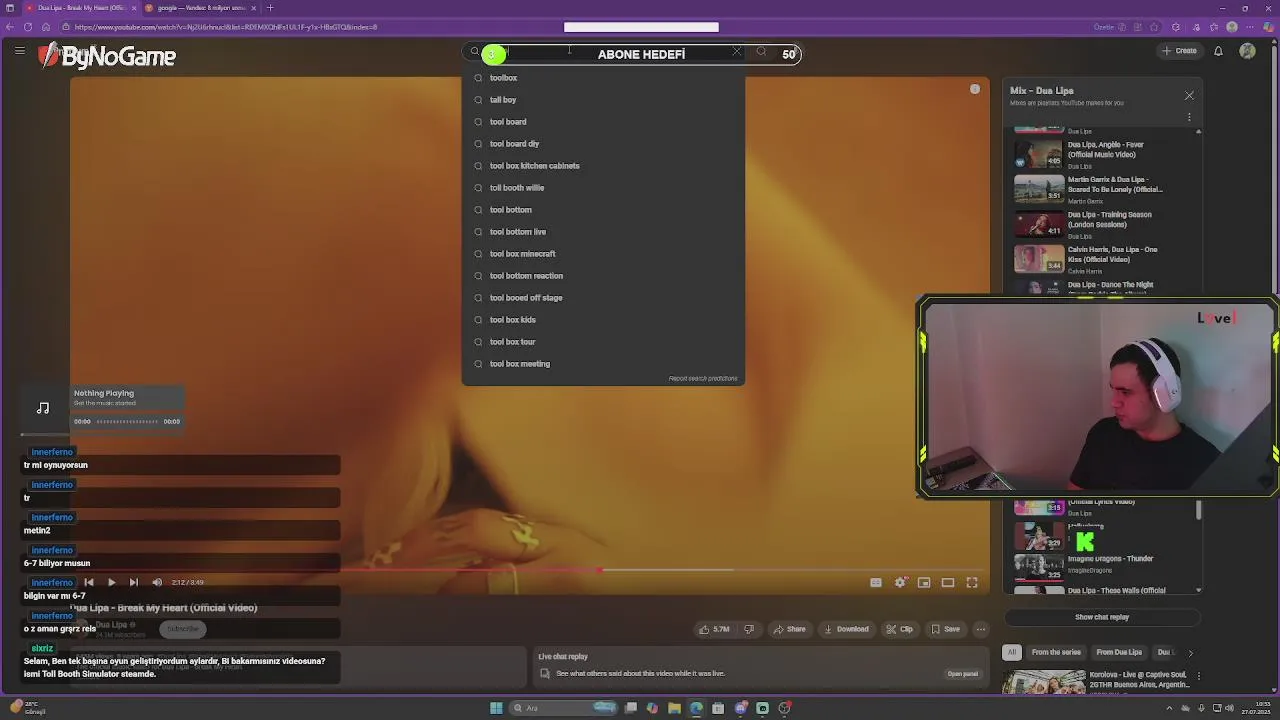Open the YouTube hamburger guide menu
Viewport: 1280px width, 720px height.
[x=19, y=50]
